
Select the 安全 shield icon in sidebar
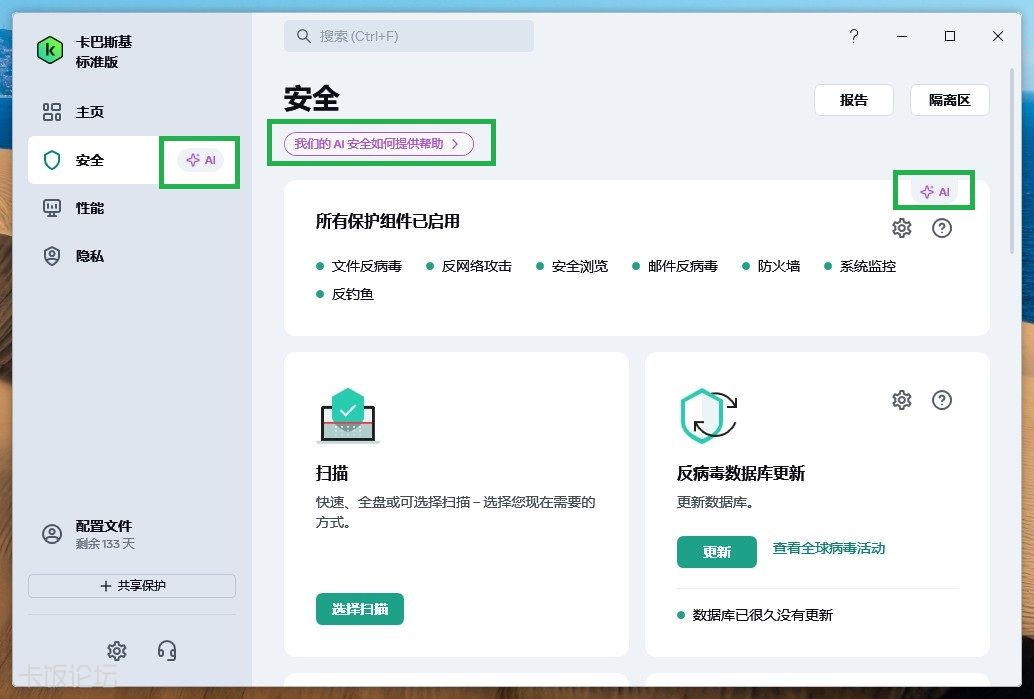point(51,160)
